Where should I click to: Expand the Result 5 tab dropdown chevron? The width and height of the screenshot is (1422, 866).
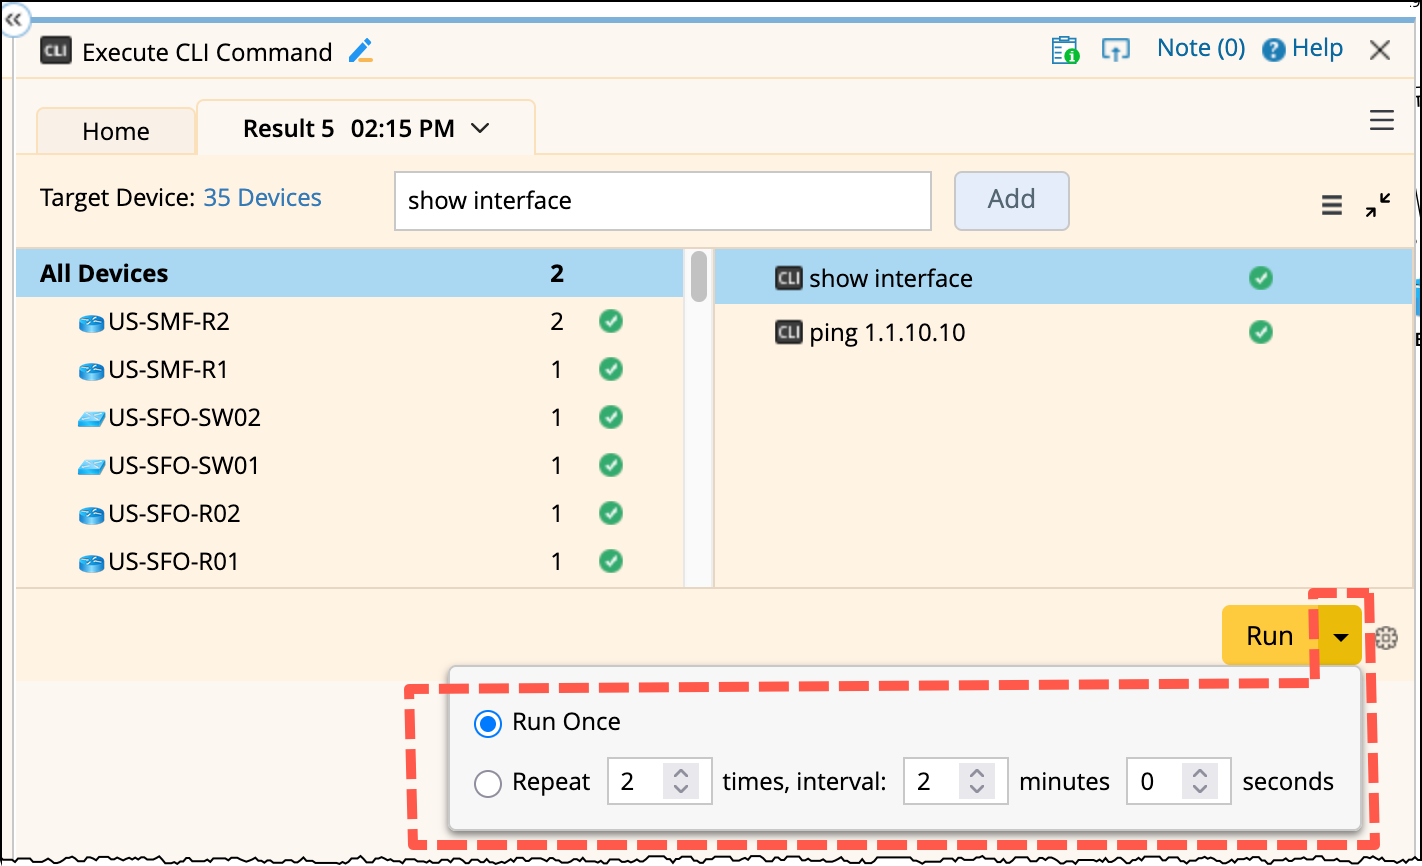(480, 128)
